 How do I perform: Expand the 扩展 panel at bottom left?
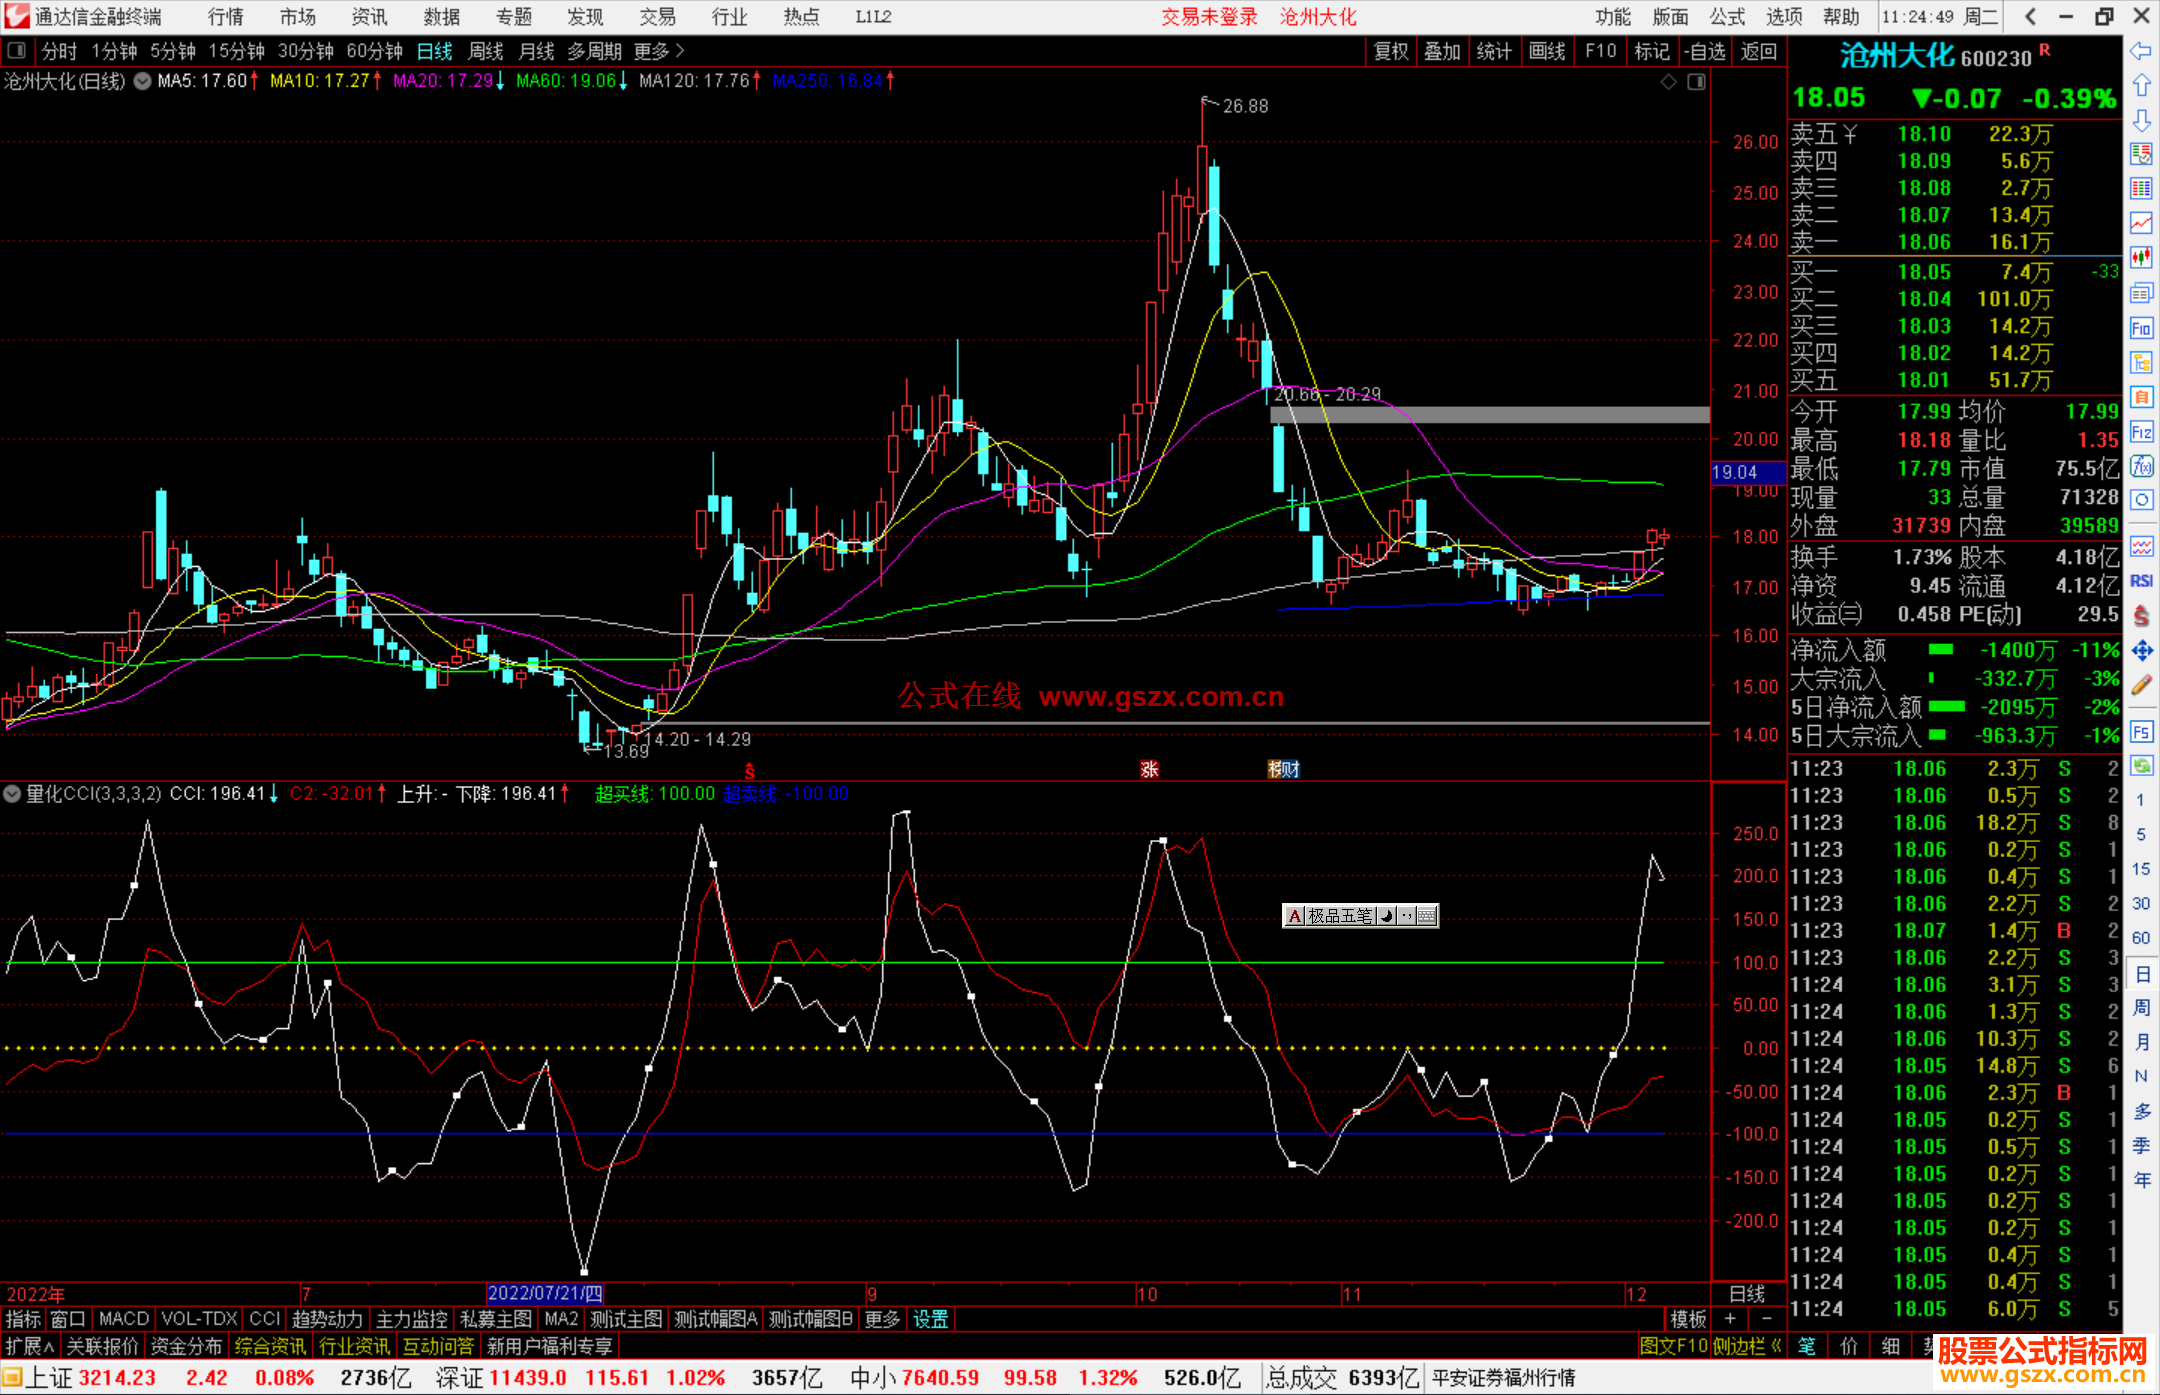click(x=29, y=1346)
